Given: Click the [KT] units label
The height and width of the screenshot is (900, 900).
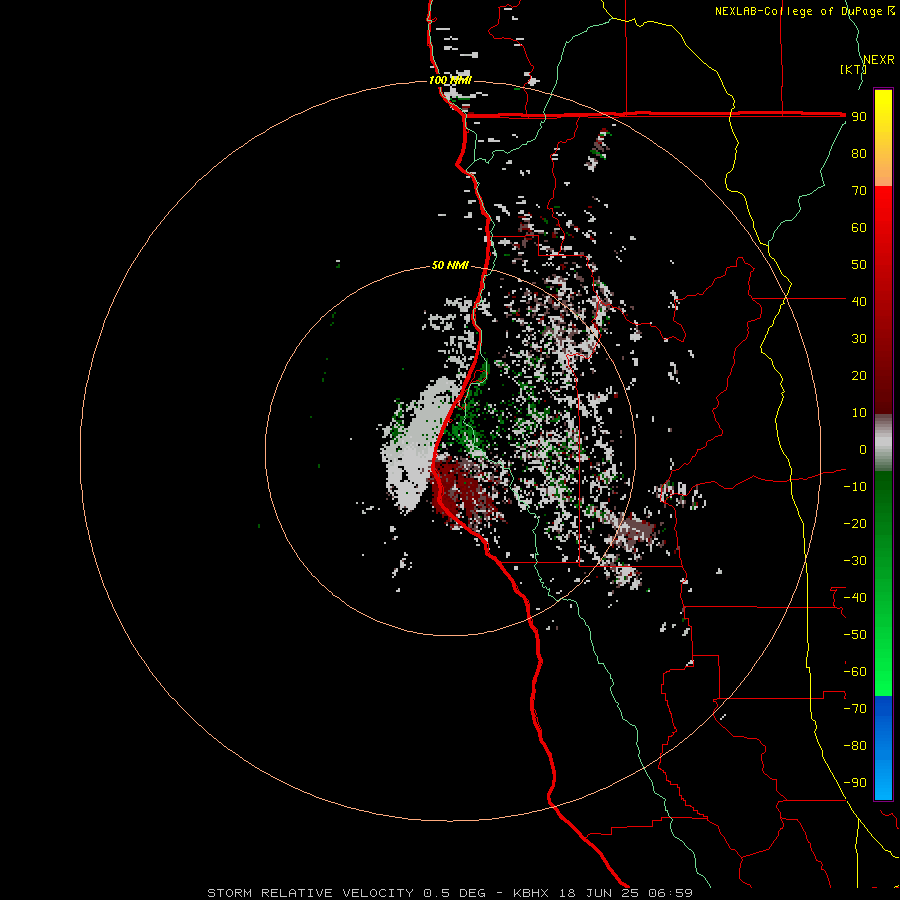Looking at the screenshot, I should (x=852, y=69).
